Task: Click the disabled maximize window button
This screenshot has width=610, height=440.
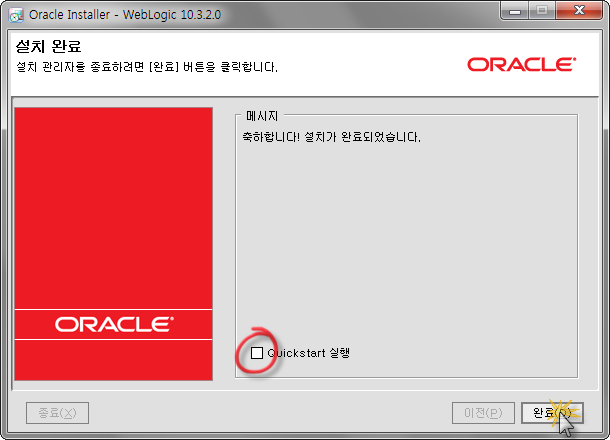Action: point(542,11)
